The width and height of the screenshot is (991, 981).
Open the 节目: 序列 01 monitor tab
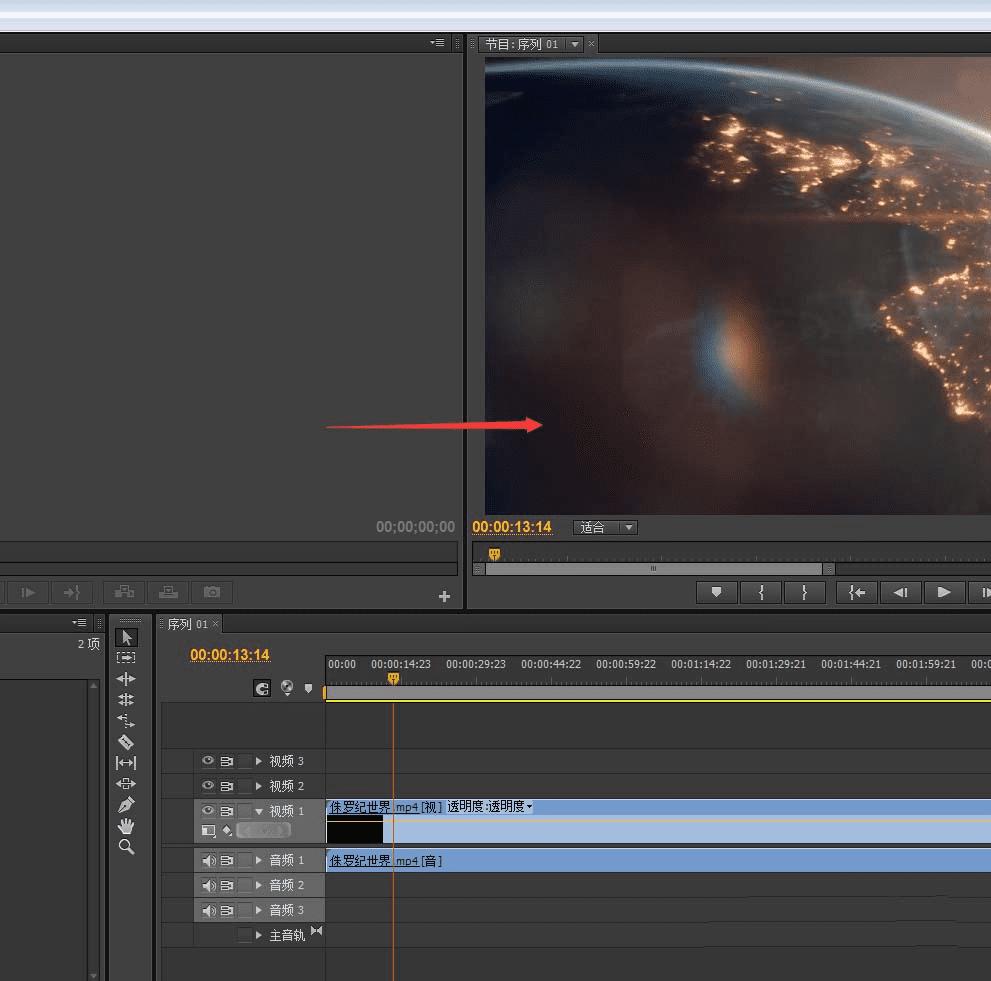(x=522, y=44)
